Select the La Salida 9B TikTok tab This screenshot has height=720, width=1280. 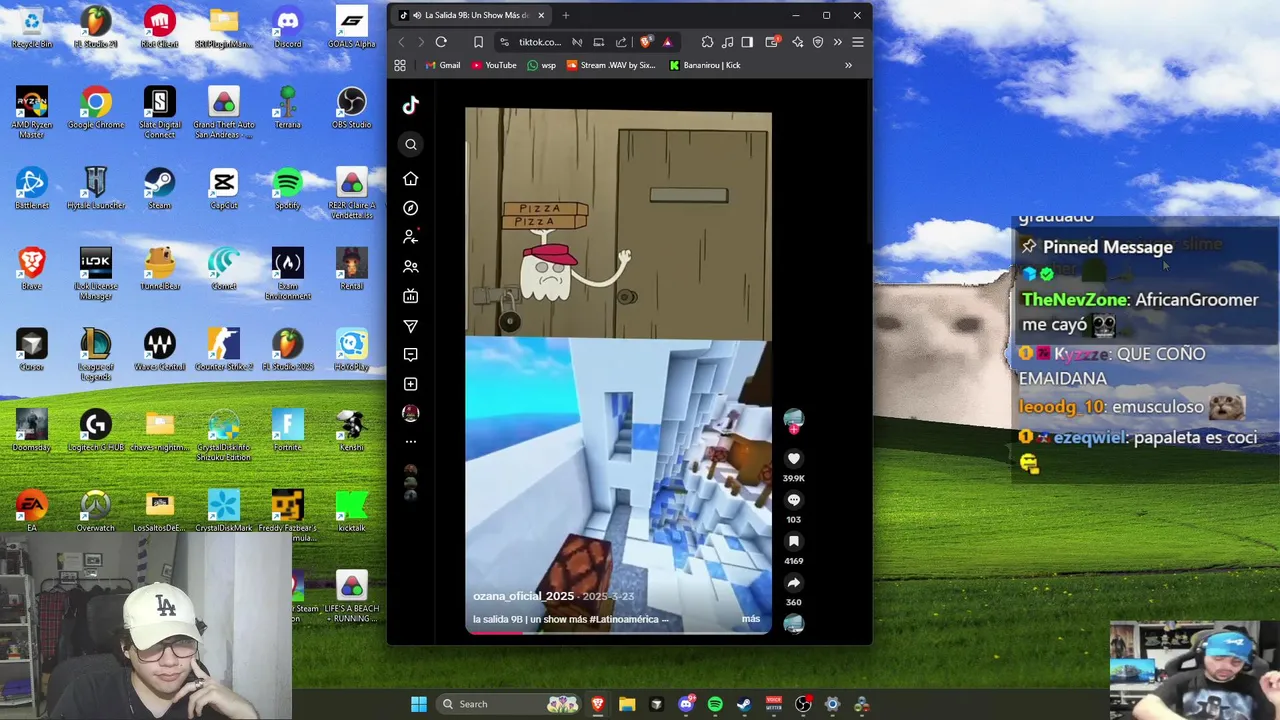coord(472,15)
